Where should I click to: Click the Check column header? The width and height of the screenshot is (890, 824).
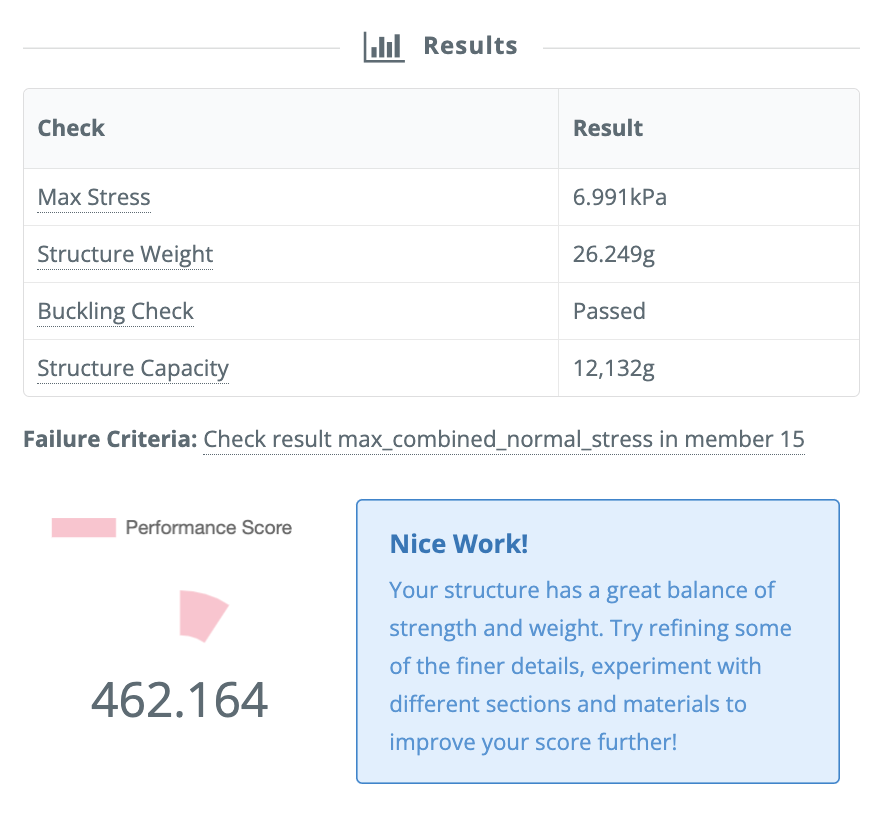pyautogui.click(x=71, y=128)
